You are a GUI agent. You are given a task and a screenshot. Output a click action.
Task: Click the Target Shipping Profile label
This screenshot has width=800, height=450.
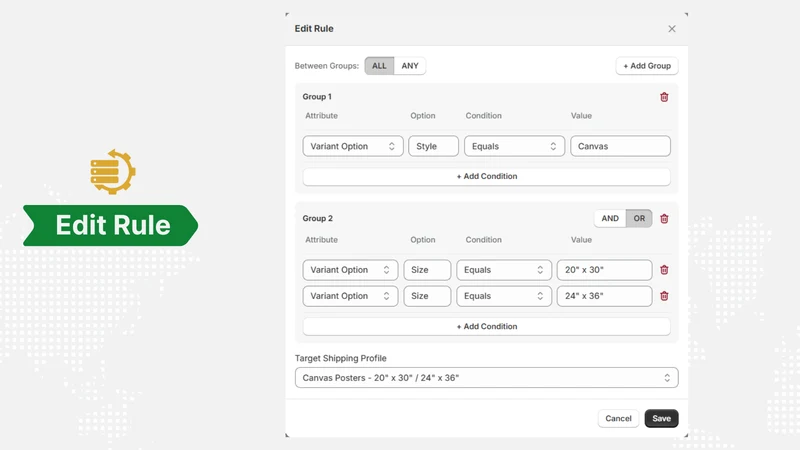[x=340, y=358]
